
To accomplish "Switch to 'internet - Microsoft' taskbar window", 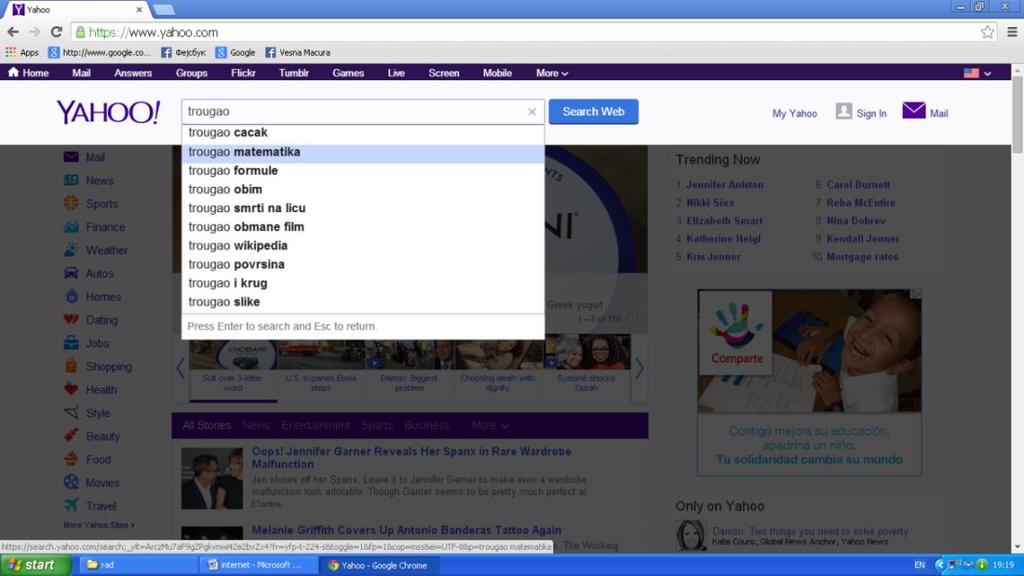I will 258,565.
